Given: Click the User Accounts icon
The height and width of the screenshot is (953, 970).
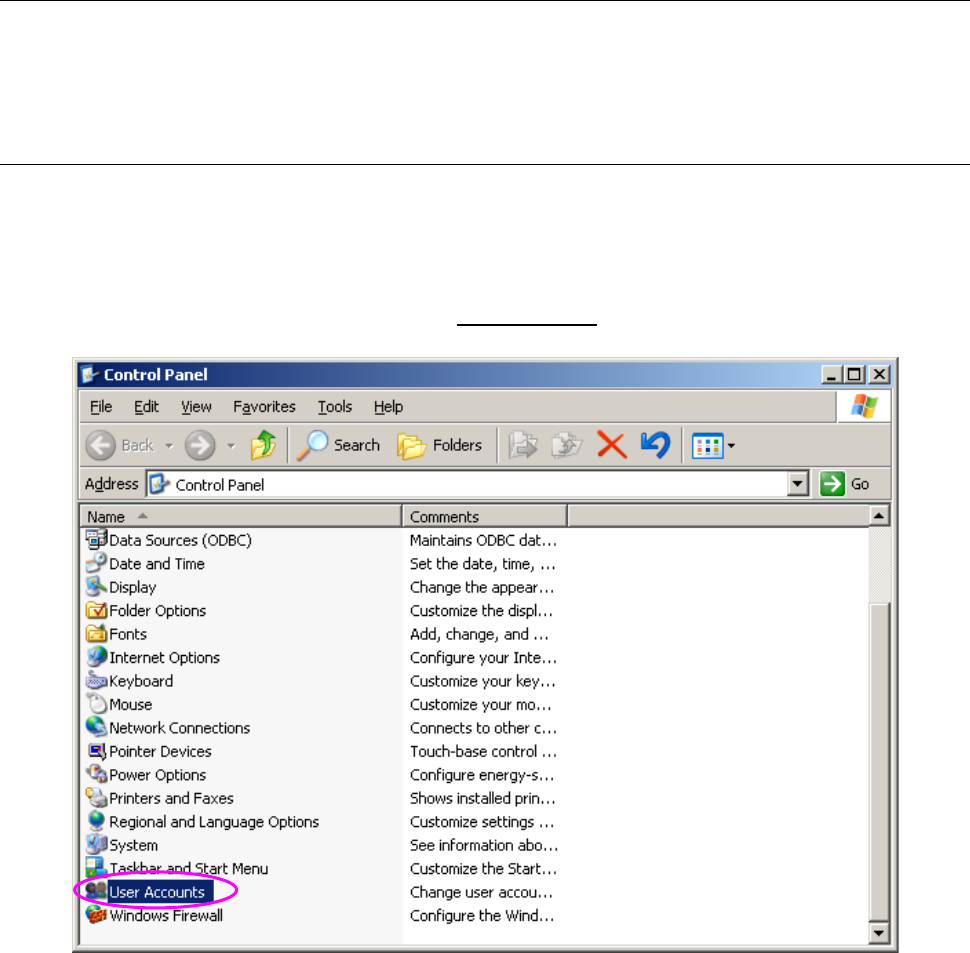Looking at the screenshot, I should click(96, 892).
